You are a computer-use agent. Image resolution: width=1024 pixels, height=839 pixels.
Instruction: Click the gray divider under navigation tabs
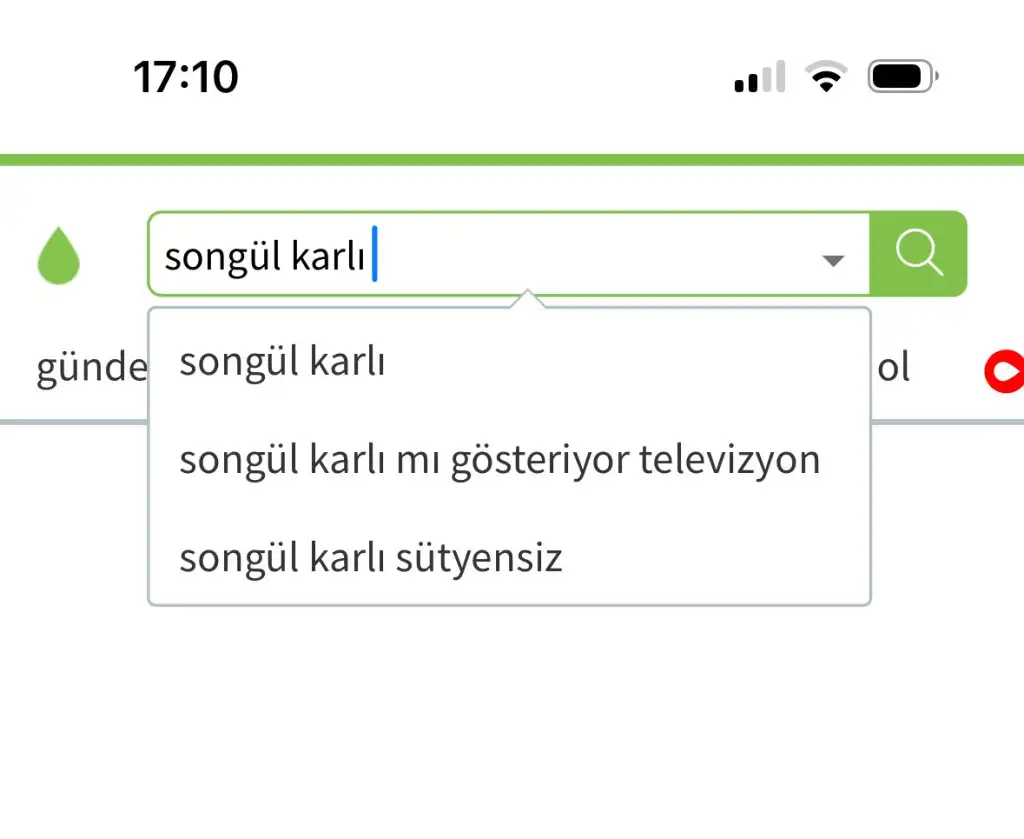point(73,422)
